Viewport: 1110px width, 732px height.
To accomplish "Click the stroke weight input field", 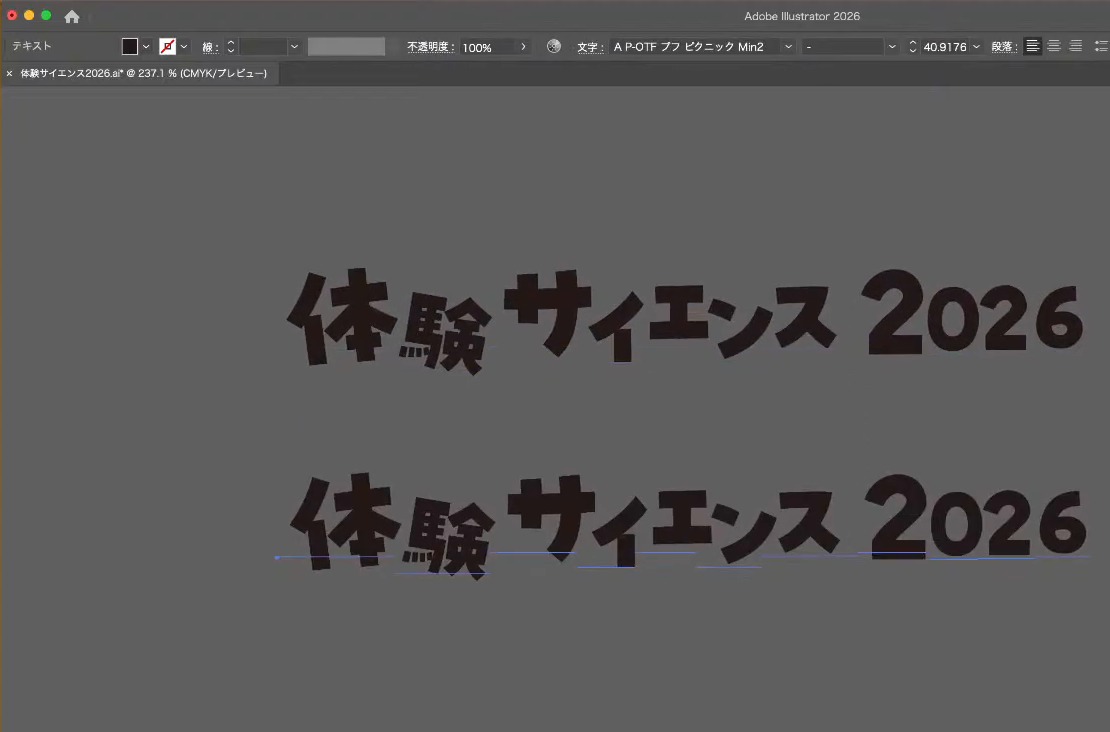I will (263, 47).
